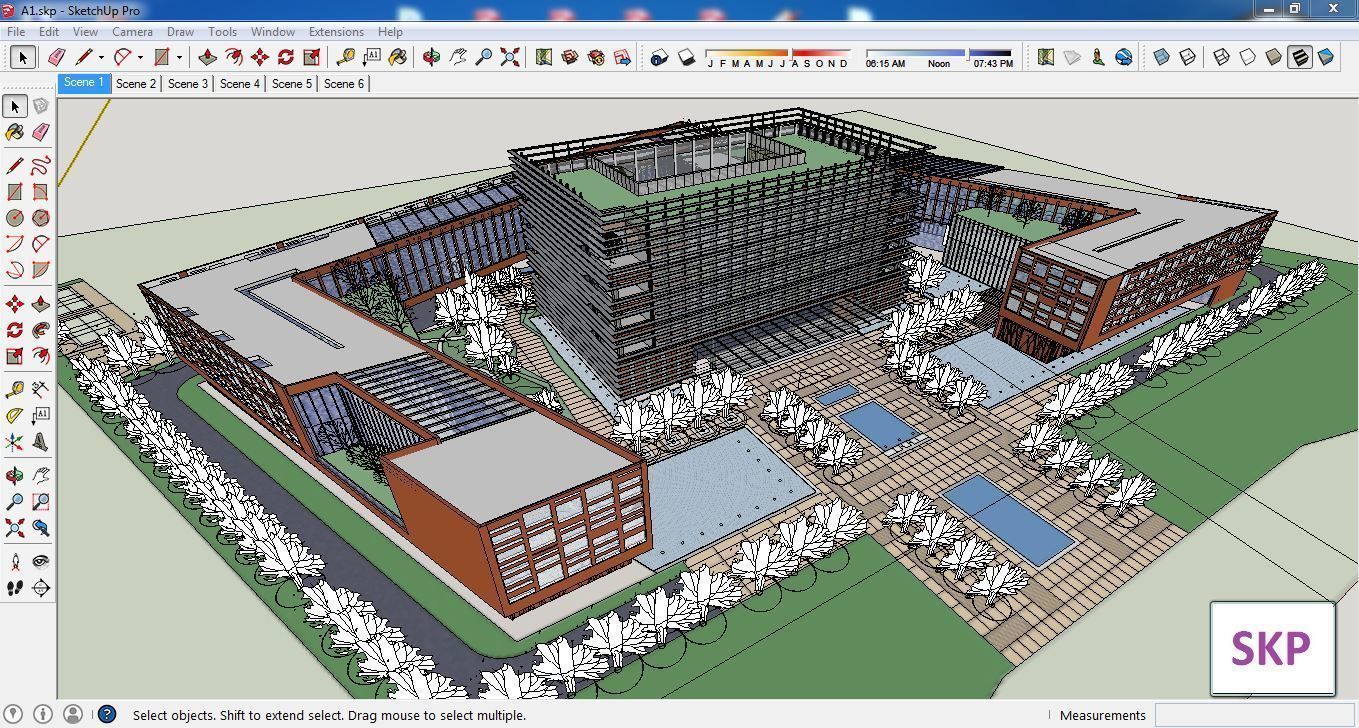The width and height of the screenshot is (1359, 728).
Task: Open the Extensions menu
Action: pos(336,32)
